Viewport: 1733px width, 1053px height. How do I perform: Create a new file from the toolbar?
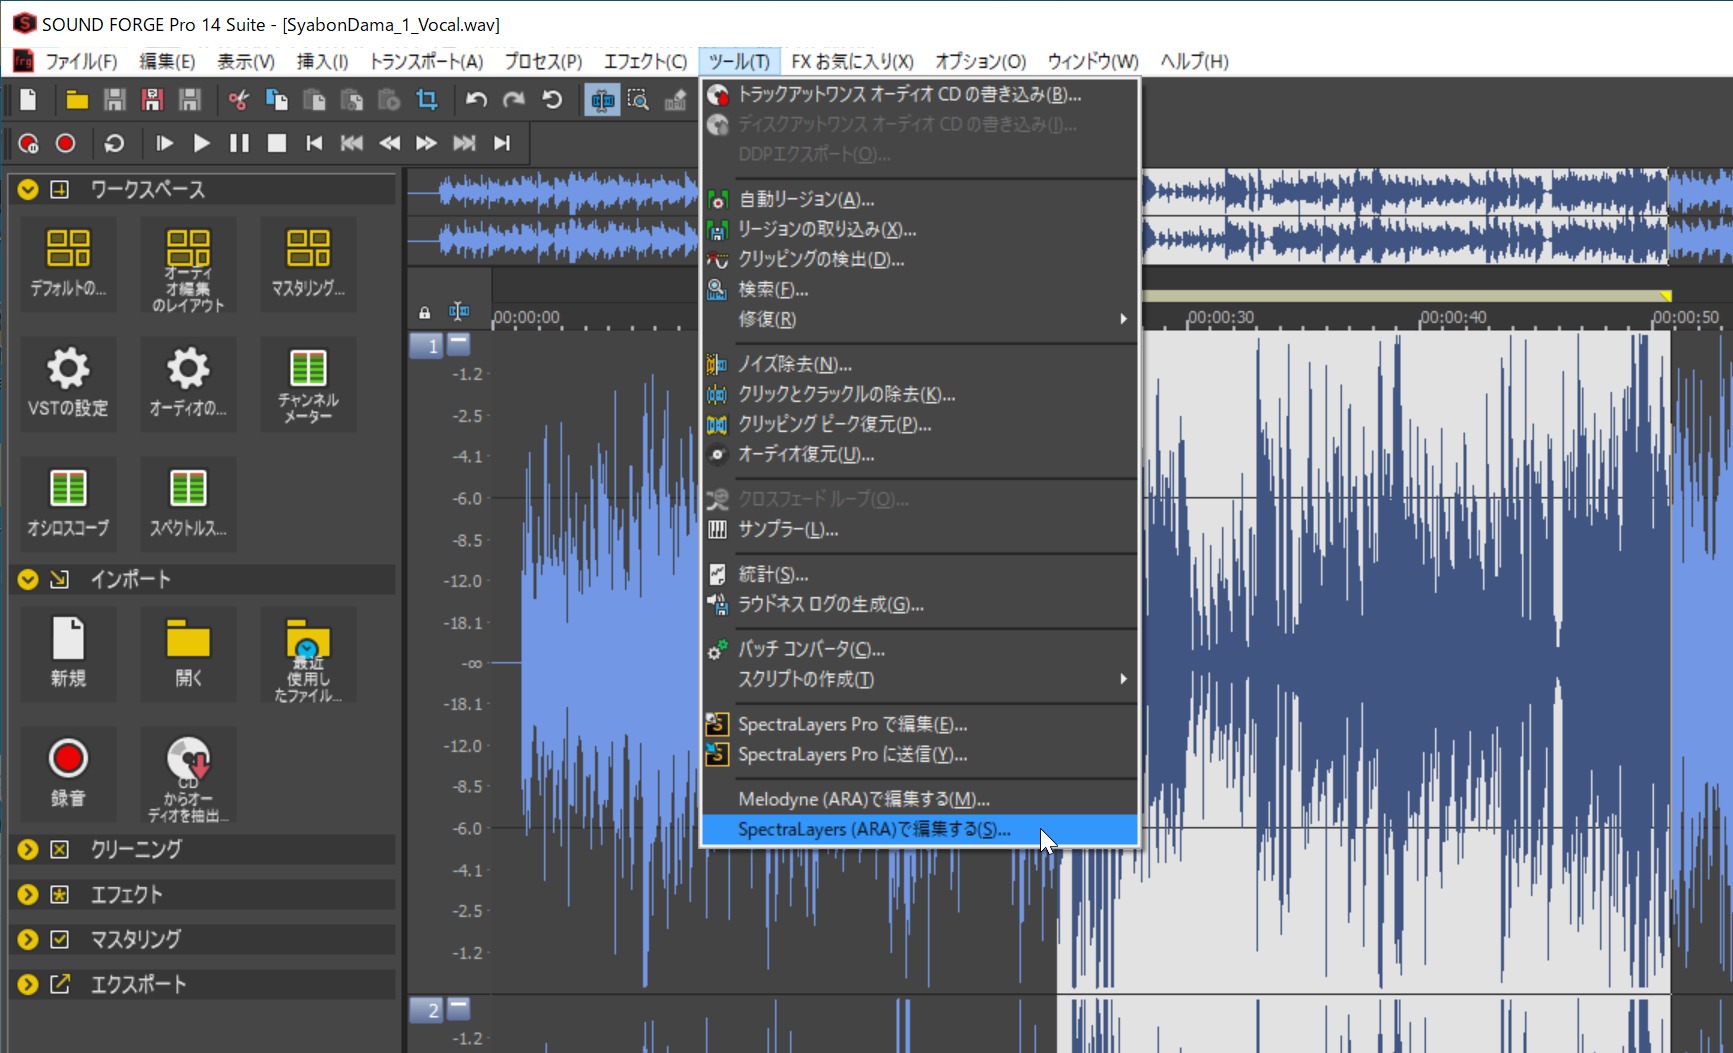28,100
